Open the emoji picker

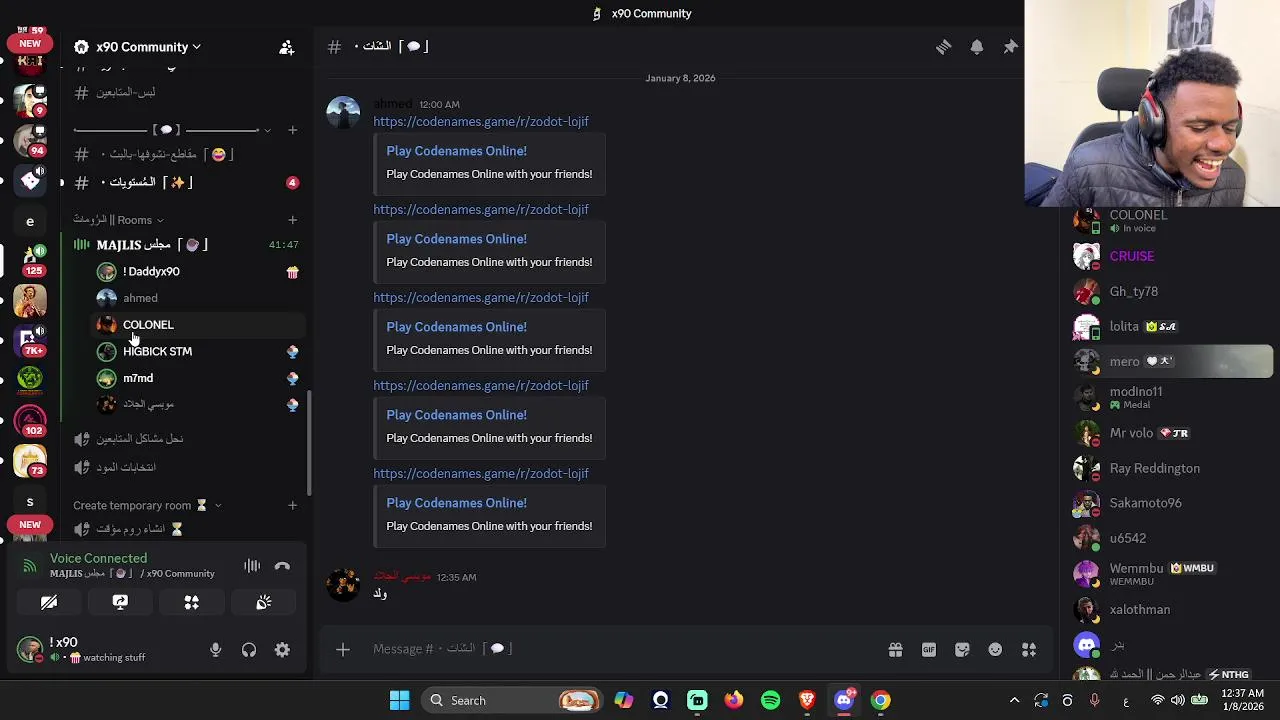[995, 650]
